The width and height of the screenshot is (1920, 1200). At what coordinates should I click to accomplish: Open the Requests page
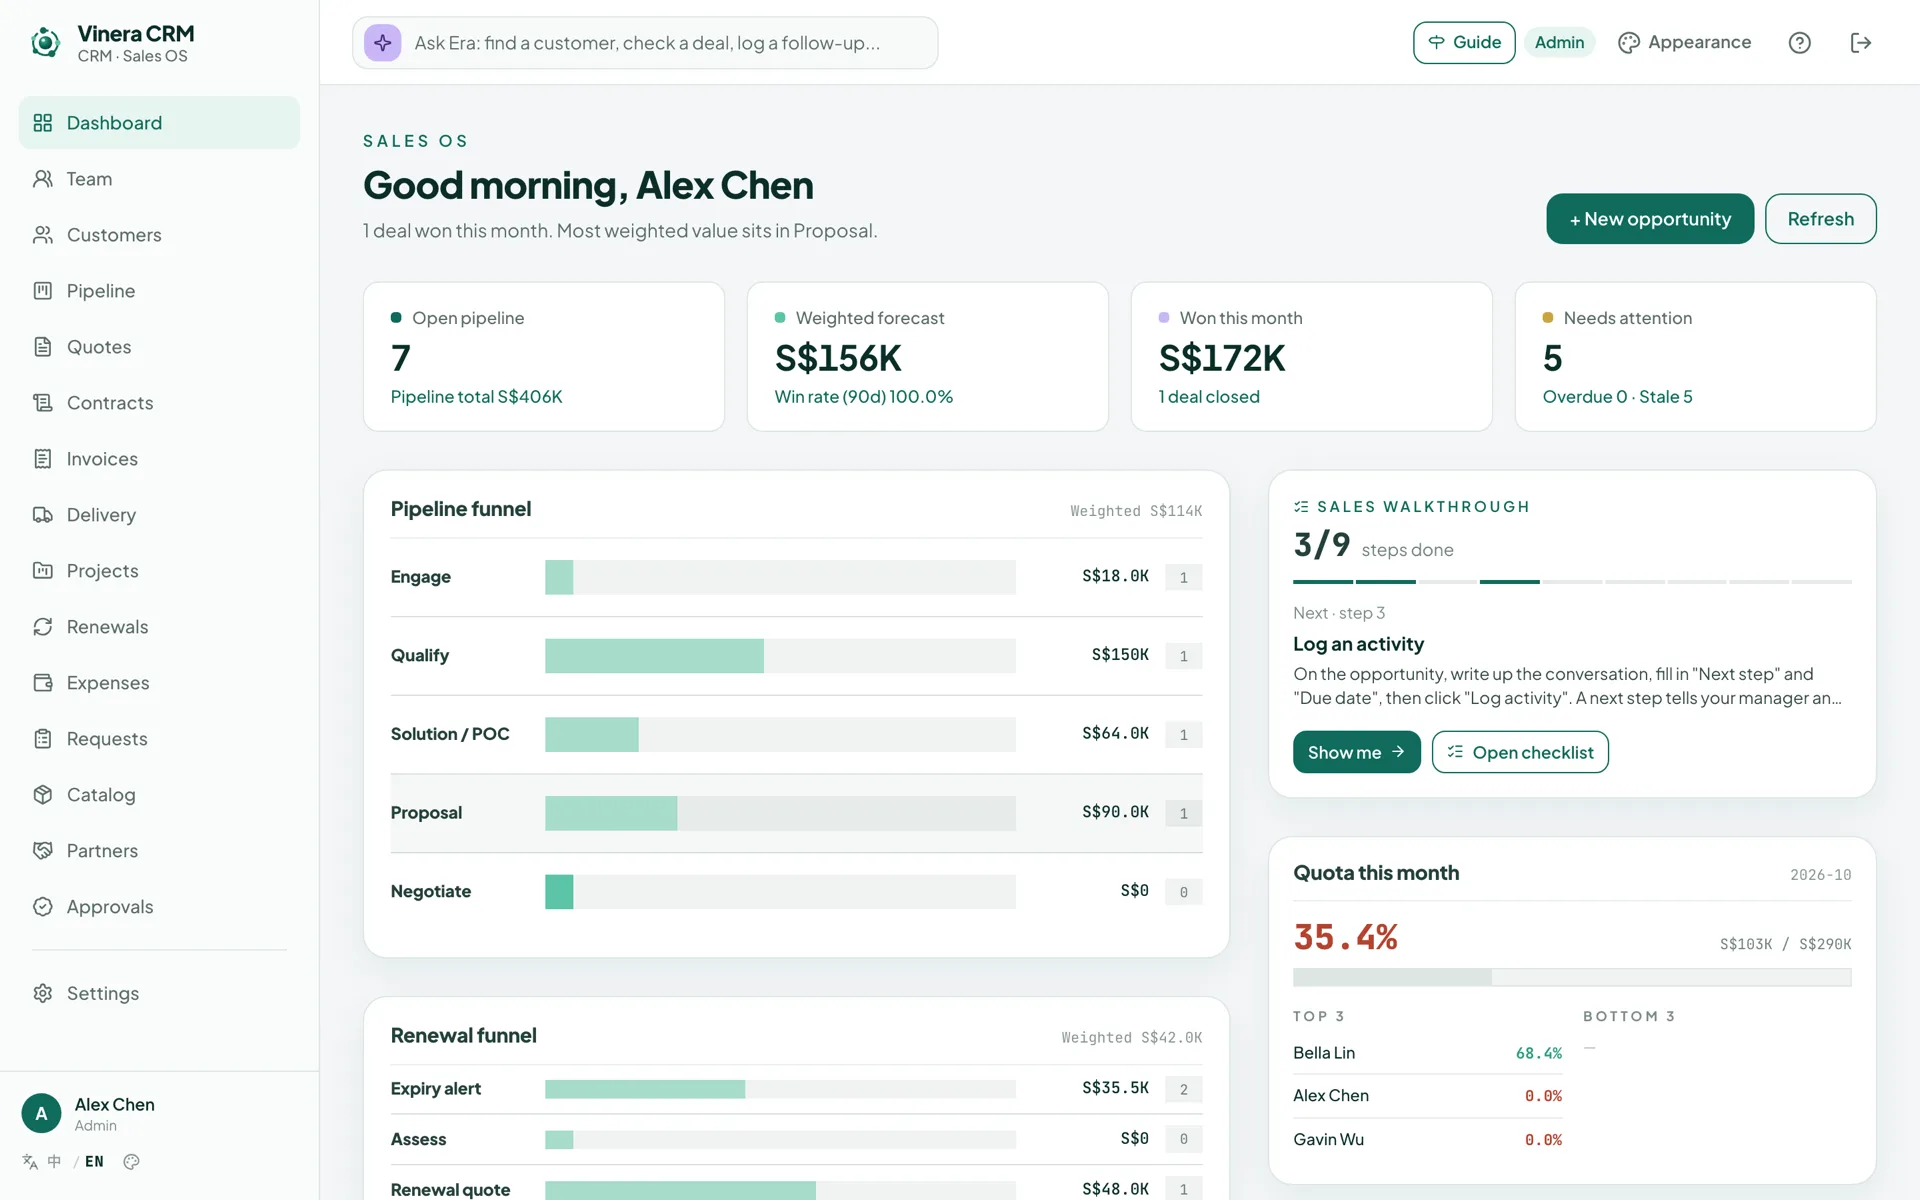click(159, 739)
